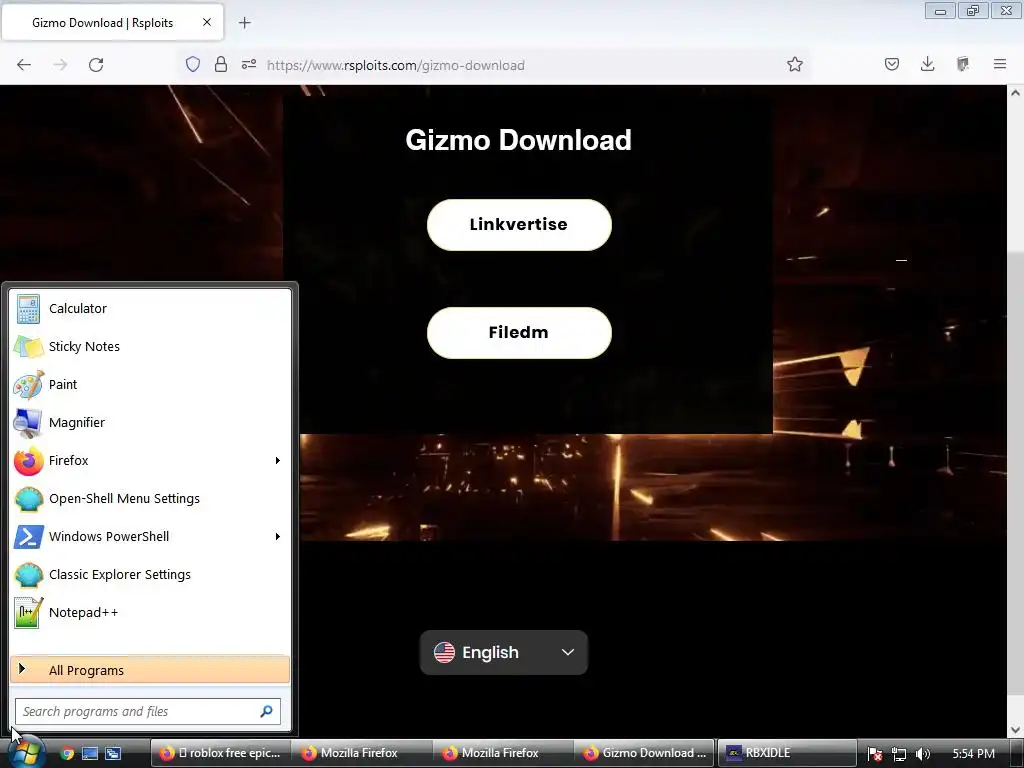Switch to the RBXIDLE taskbar window
1024x768 pixels.
(x=786, y=753)
